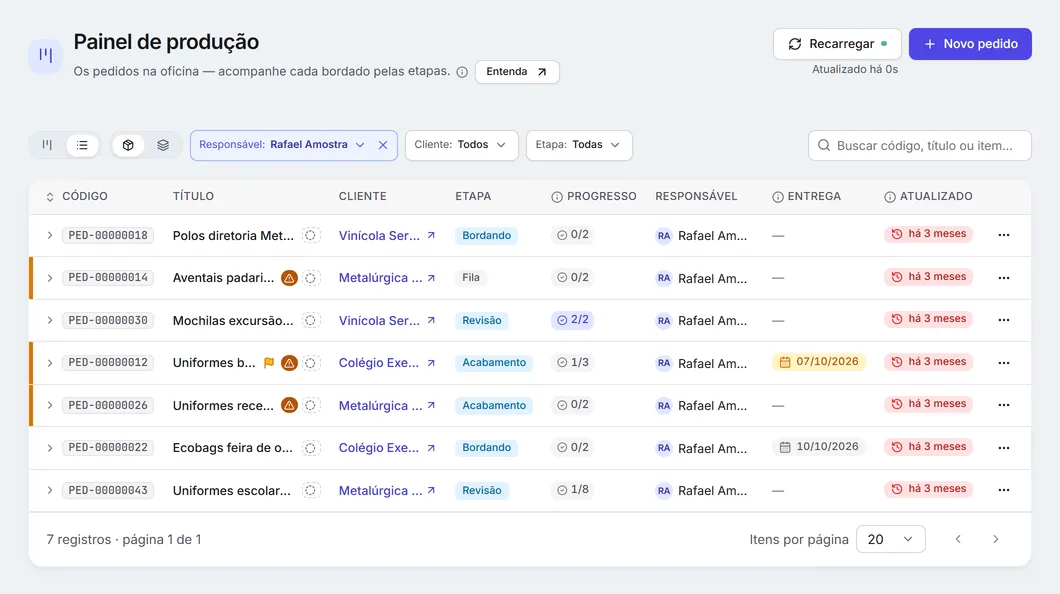Viewport: 1060px width, 594px height.
Task: Click warning icon on Uniformes b... row
Action: (289, 363)
